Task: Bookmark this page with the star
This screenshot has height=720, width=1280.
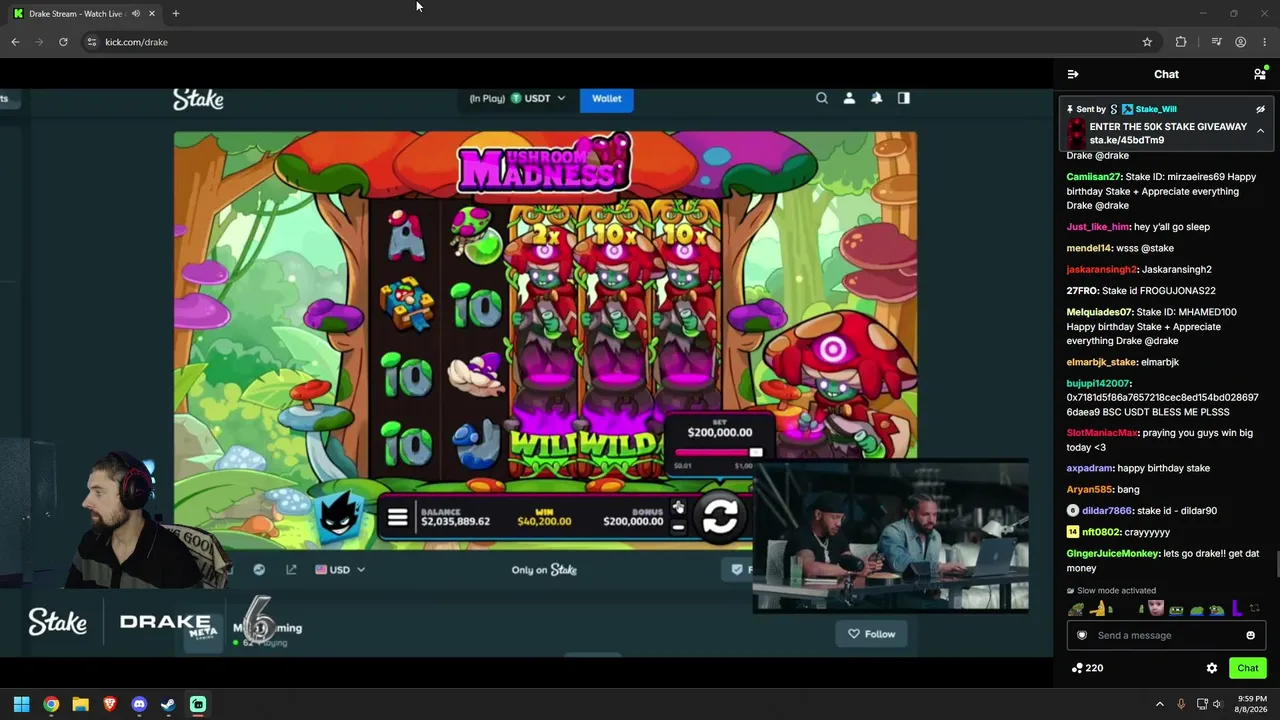Action: tap(1147, 42)
